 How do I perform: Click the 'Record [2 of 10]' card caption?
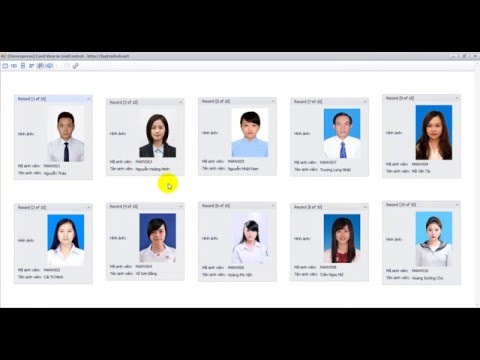[32, 208]
